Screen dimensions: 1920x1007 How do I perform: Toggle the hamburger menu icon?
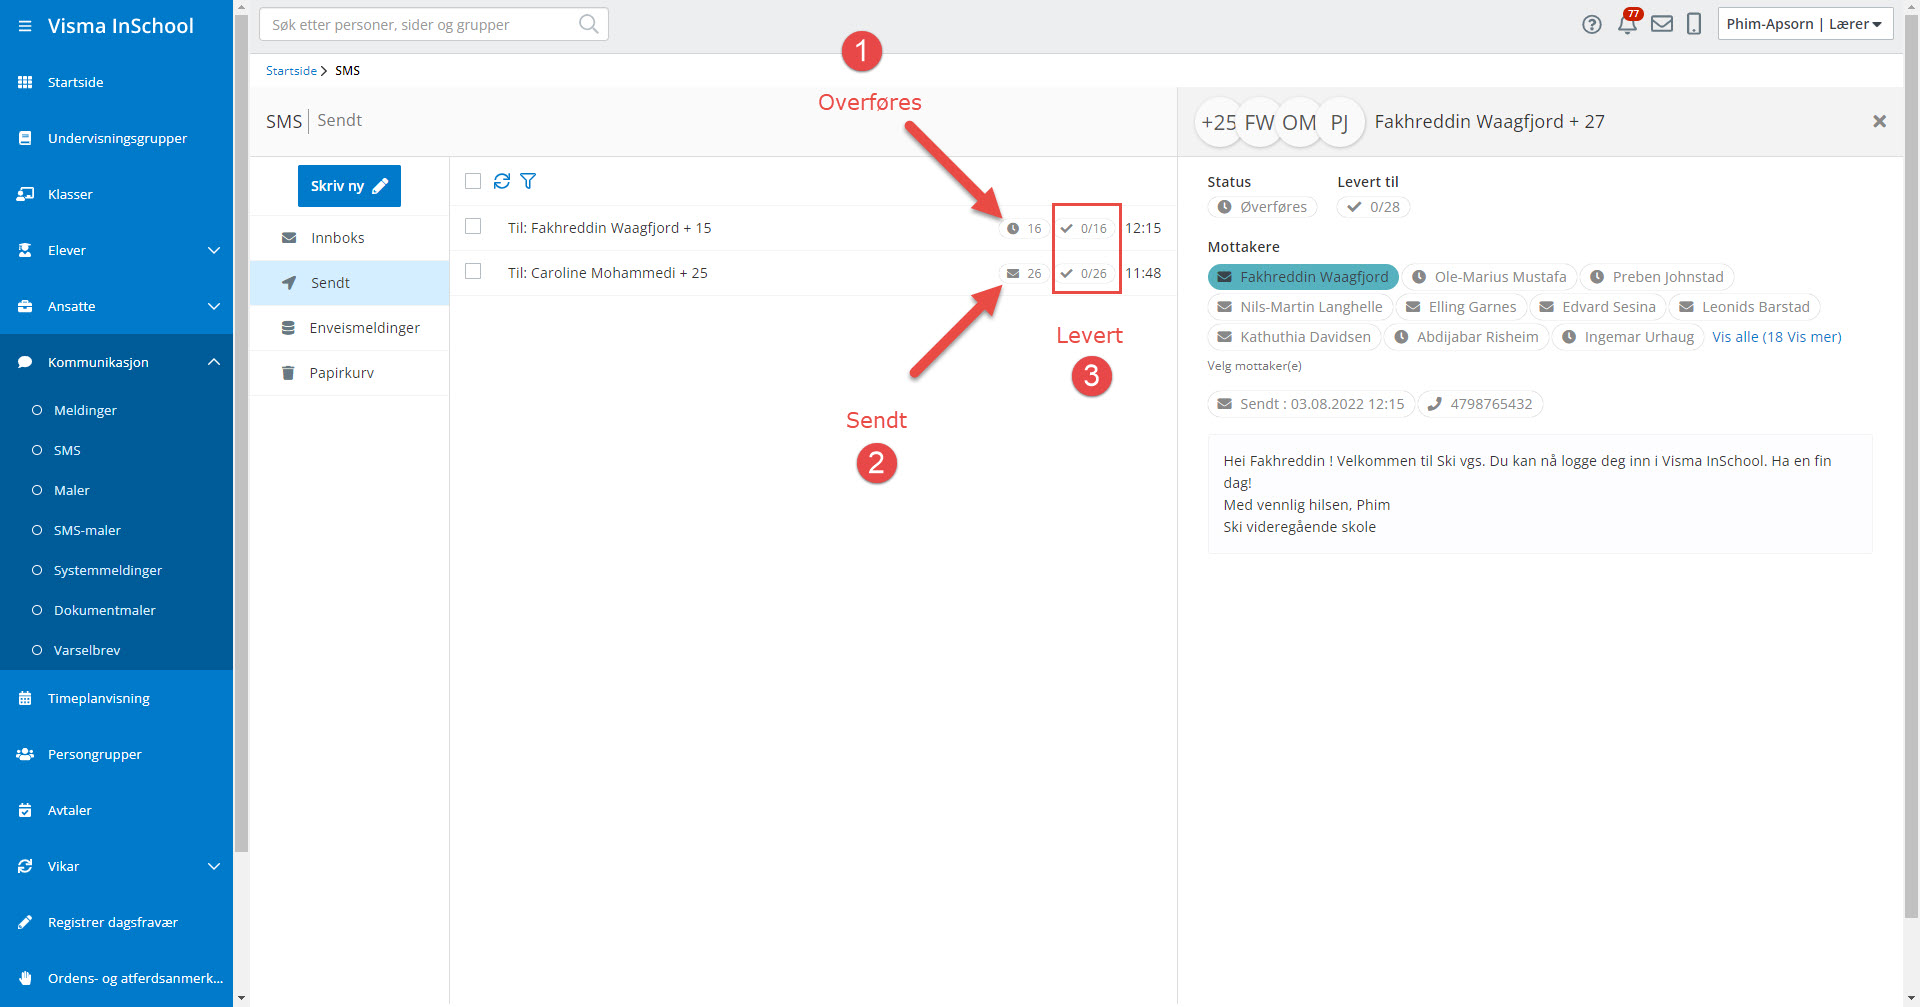[25, 26]
